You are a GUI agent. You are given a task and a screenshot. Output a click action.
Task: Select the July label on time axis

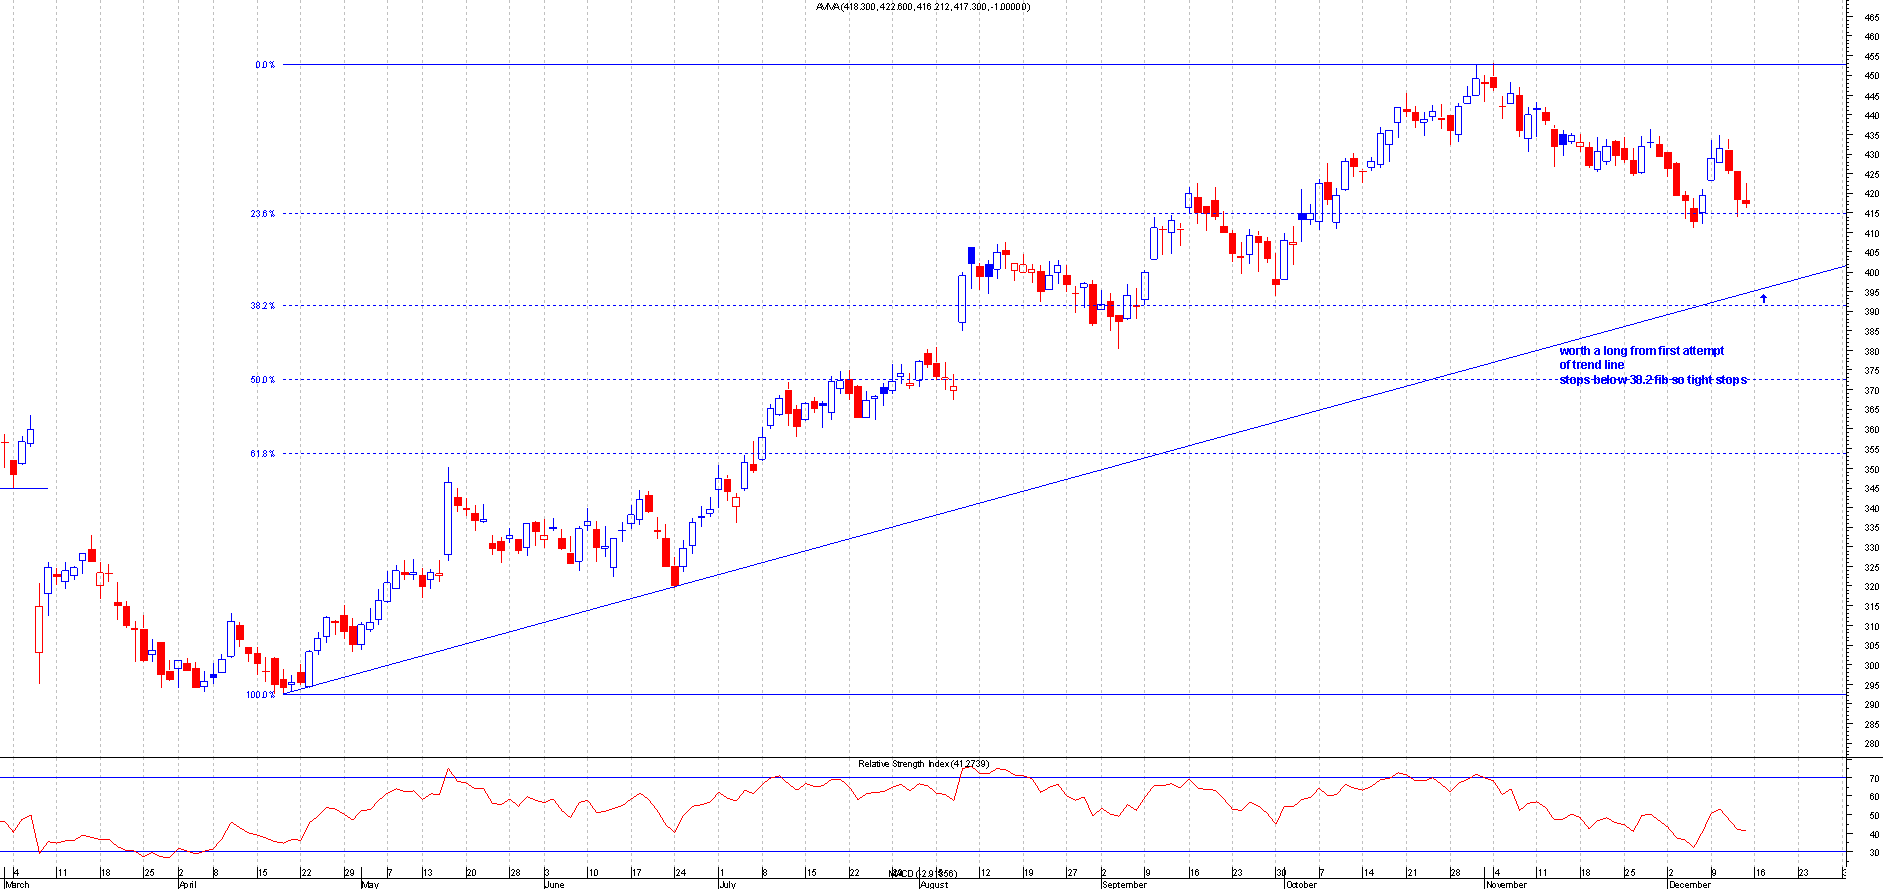(727, 884)
